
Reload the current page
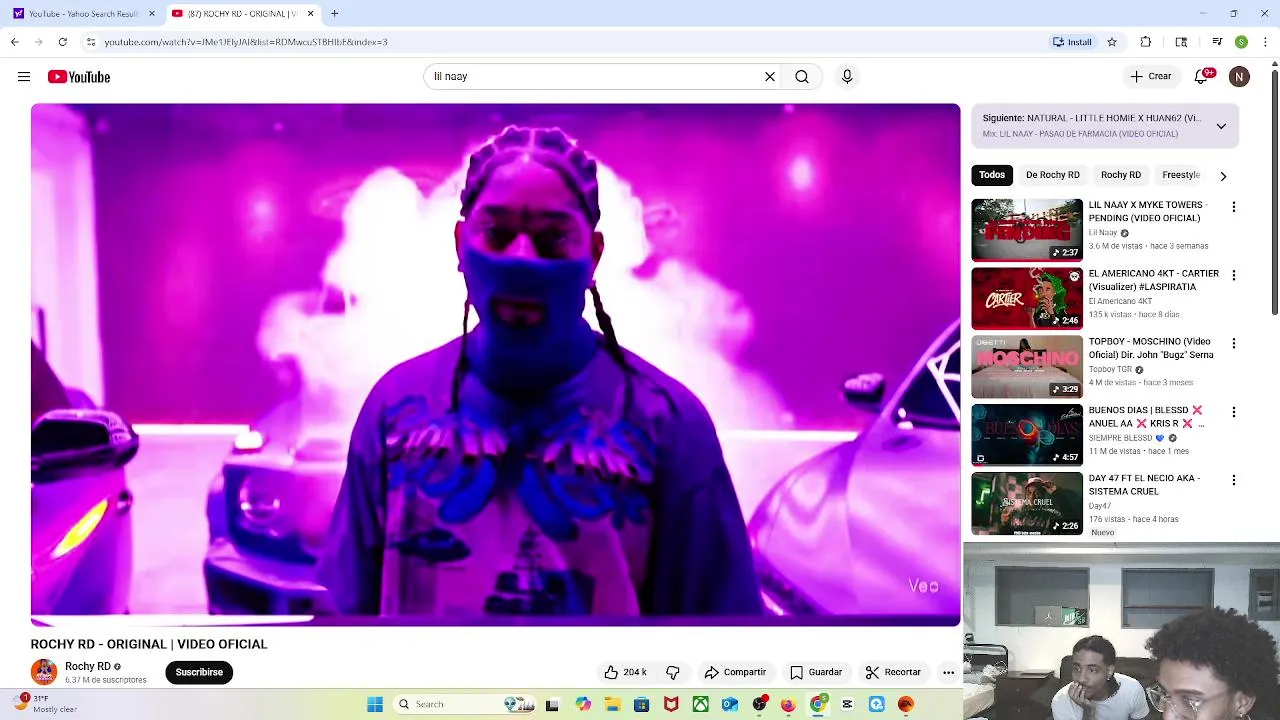(x=62, y=42)
